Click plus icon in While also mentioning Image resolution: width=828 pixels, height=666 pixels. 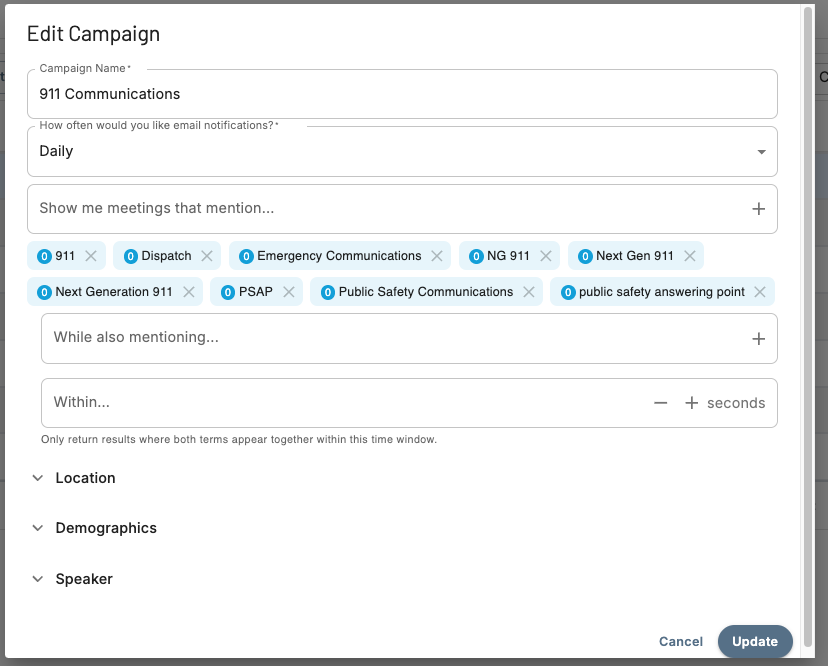[x=758, y=339]
